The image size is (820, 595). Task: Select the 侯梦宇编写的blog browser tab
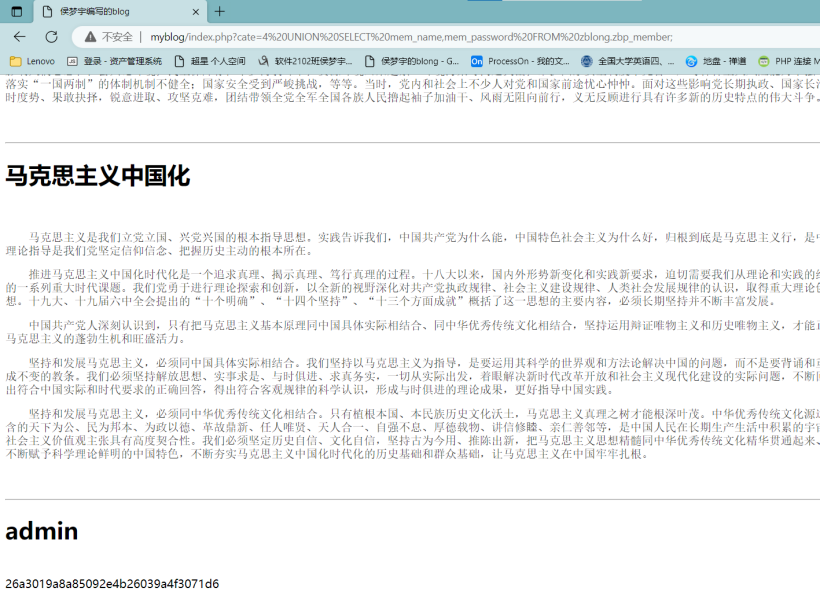coord(120,12)
